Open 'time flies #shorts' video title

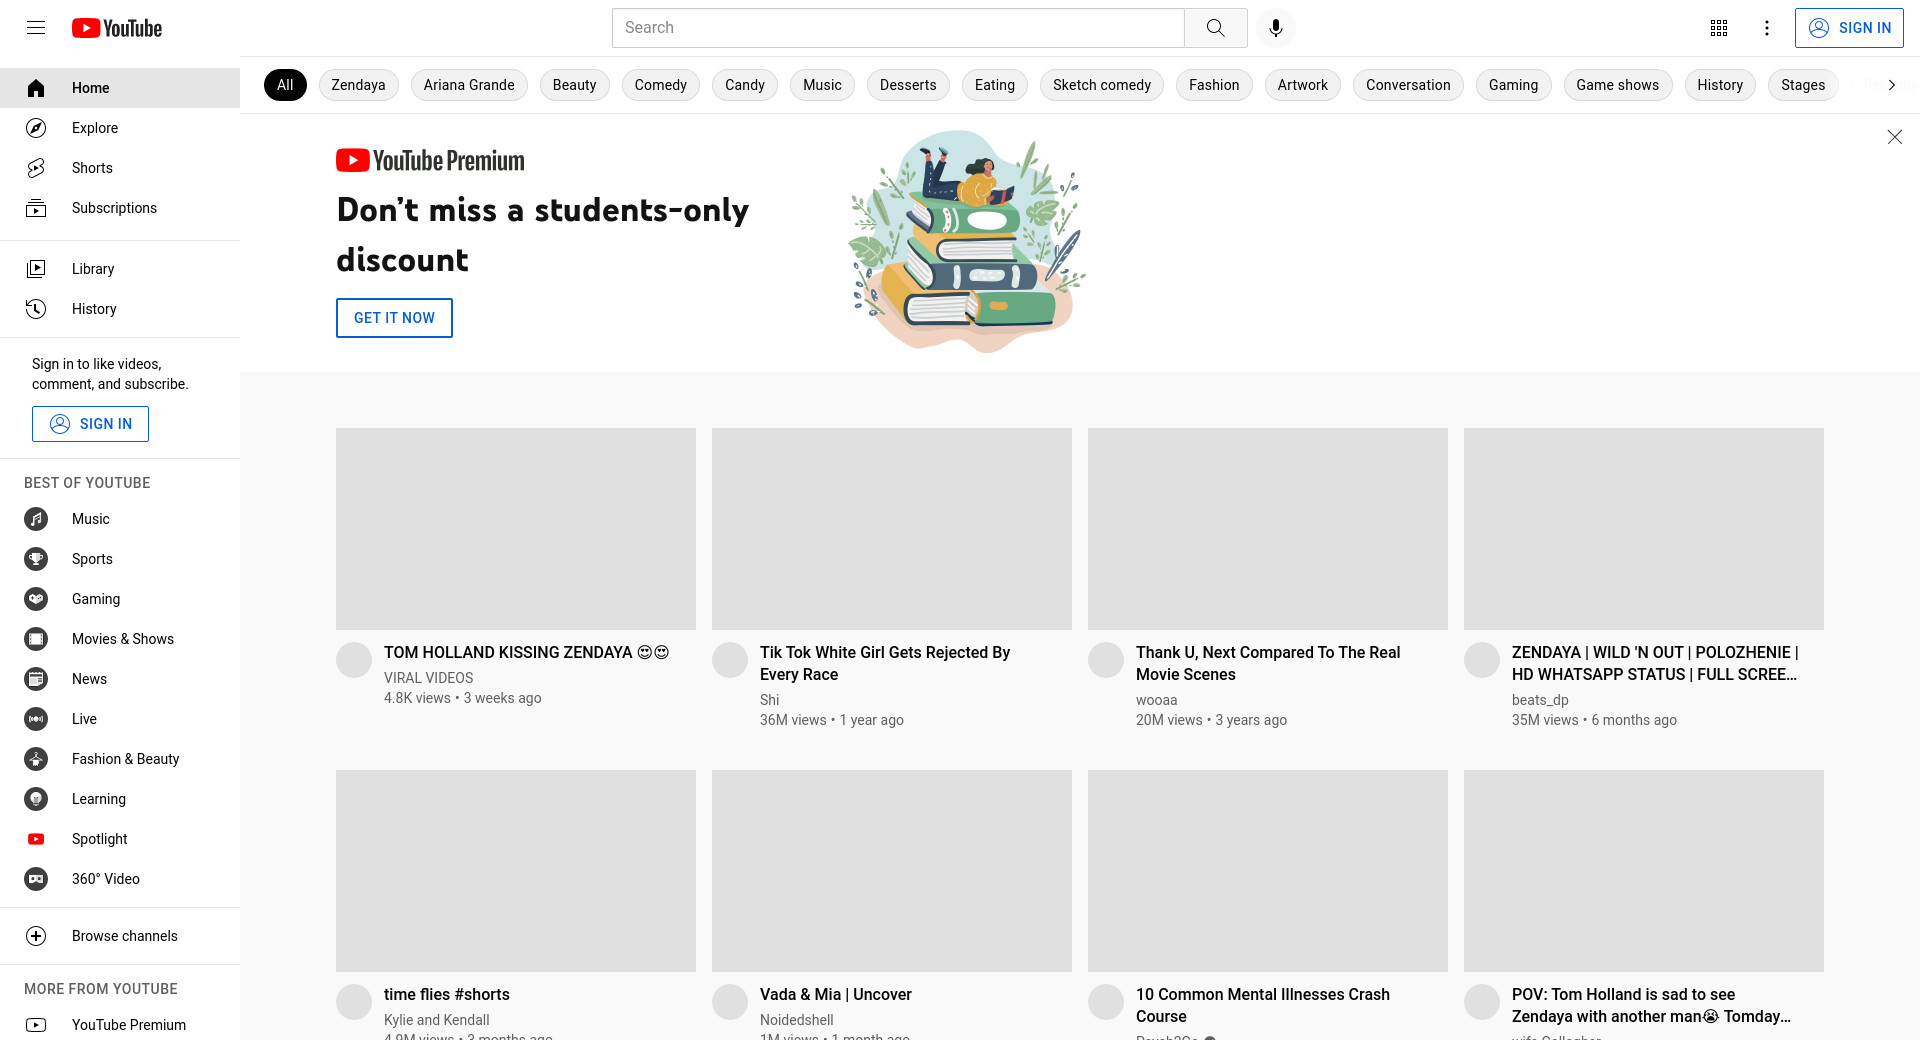pyautogui.click(x=447, y=994)
